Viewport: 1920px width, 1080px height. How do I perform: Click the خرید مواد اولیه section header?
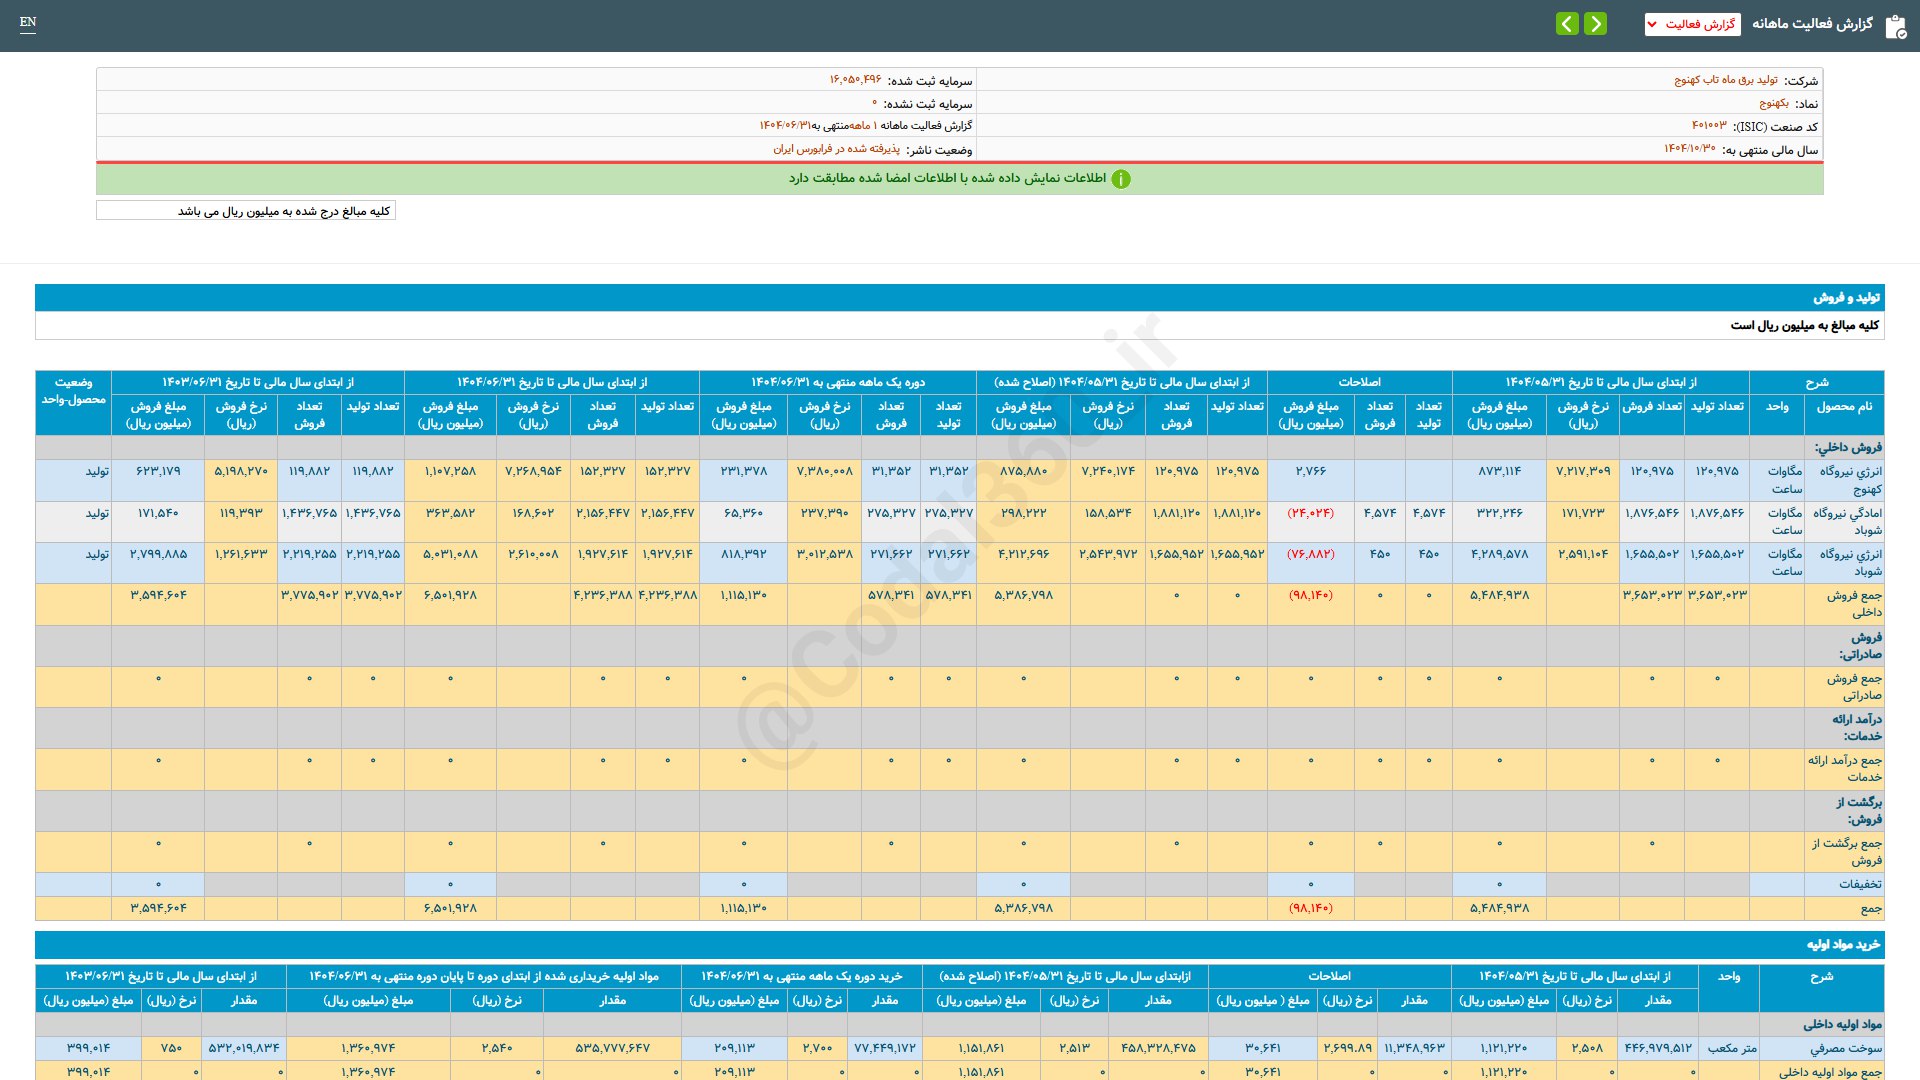pyautogui.click(x=1843, y=945)
